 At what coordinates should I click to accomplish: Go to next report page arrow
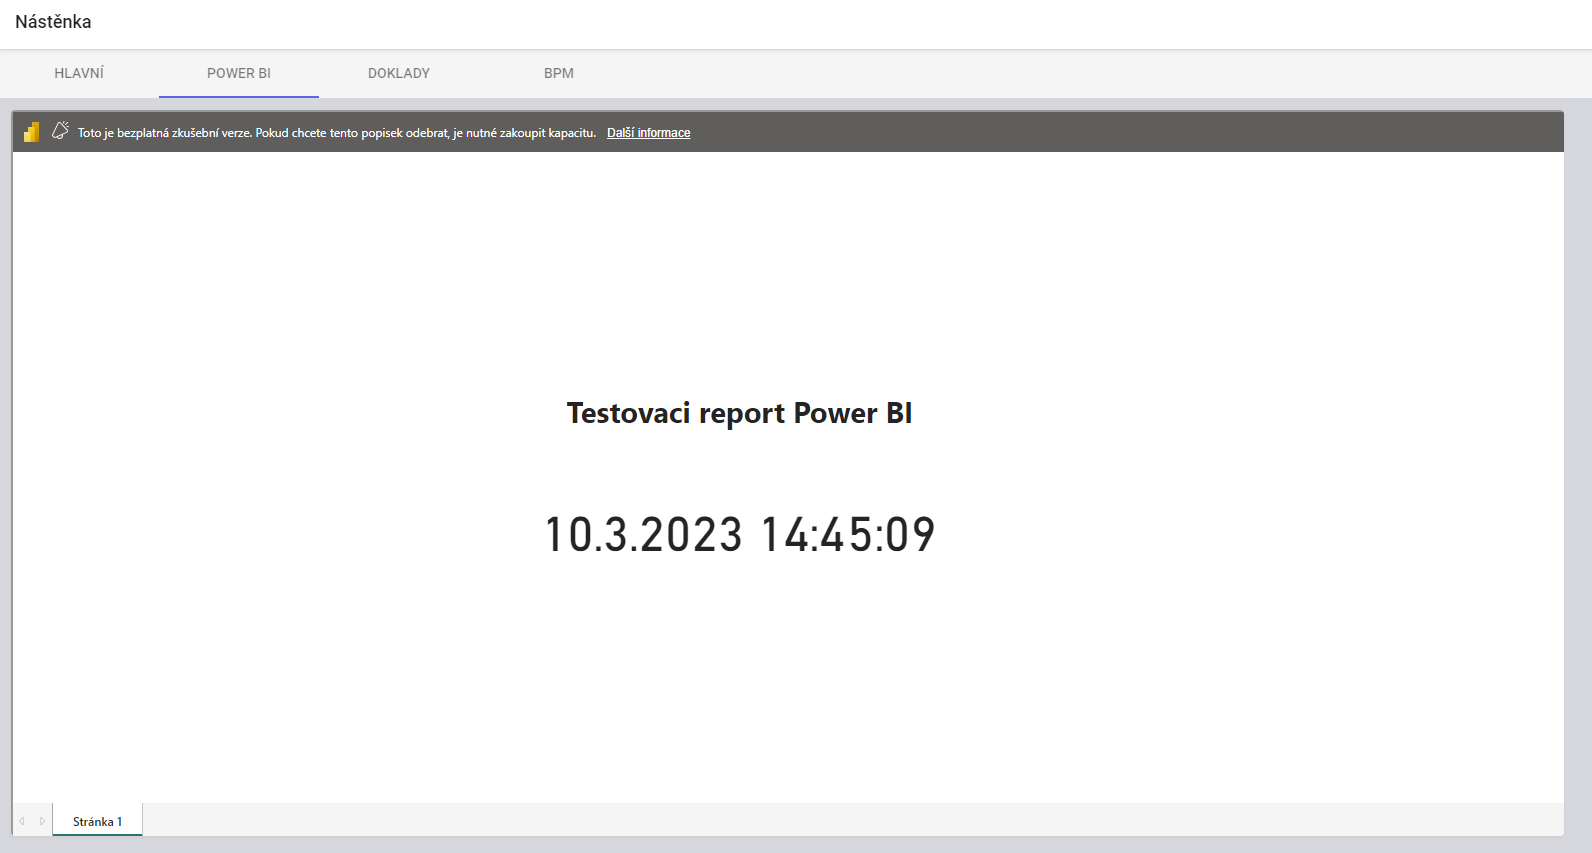(x=42, y=821)
